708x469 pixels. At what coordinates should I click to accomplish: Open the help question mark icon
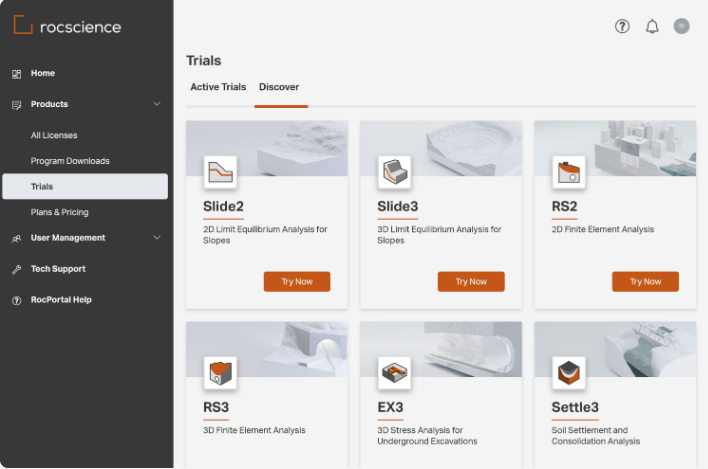(622, 27)
